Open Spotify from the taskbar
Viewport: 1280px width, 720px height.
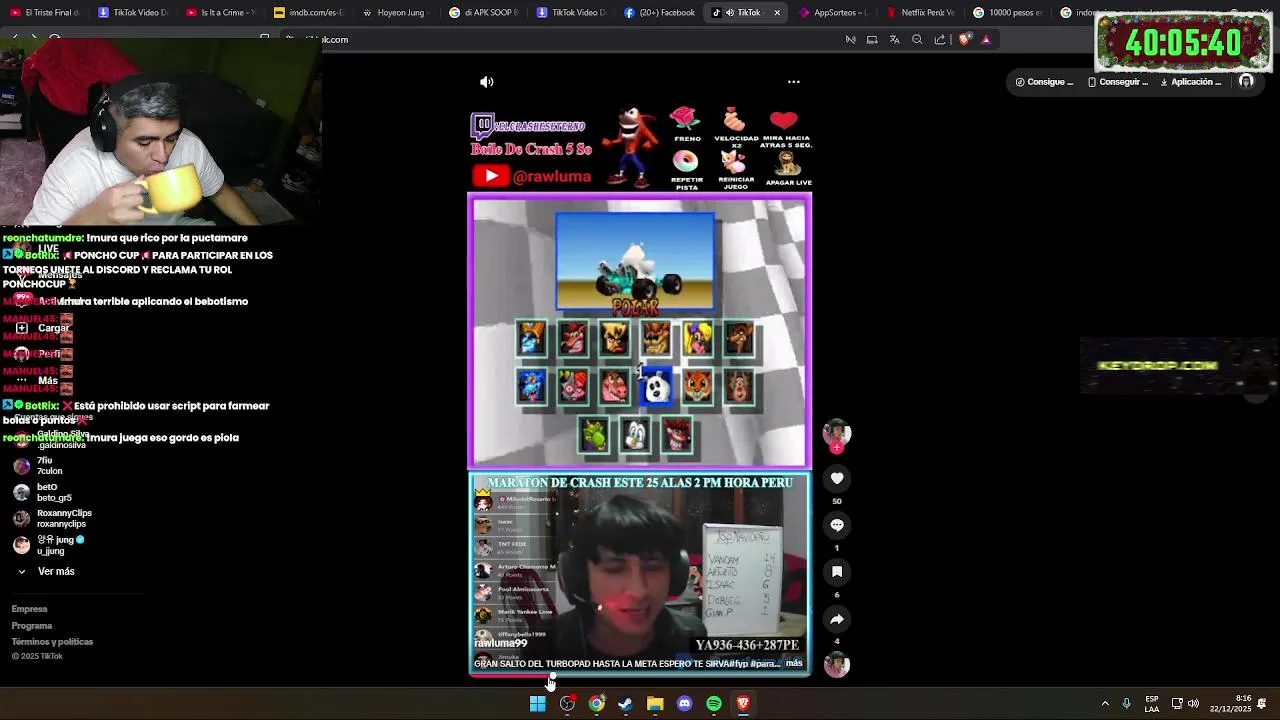click(714, 704)
